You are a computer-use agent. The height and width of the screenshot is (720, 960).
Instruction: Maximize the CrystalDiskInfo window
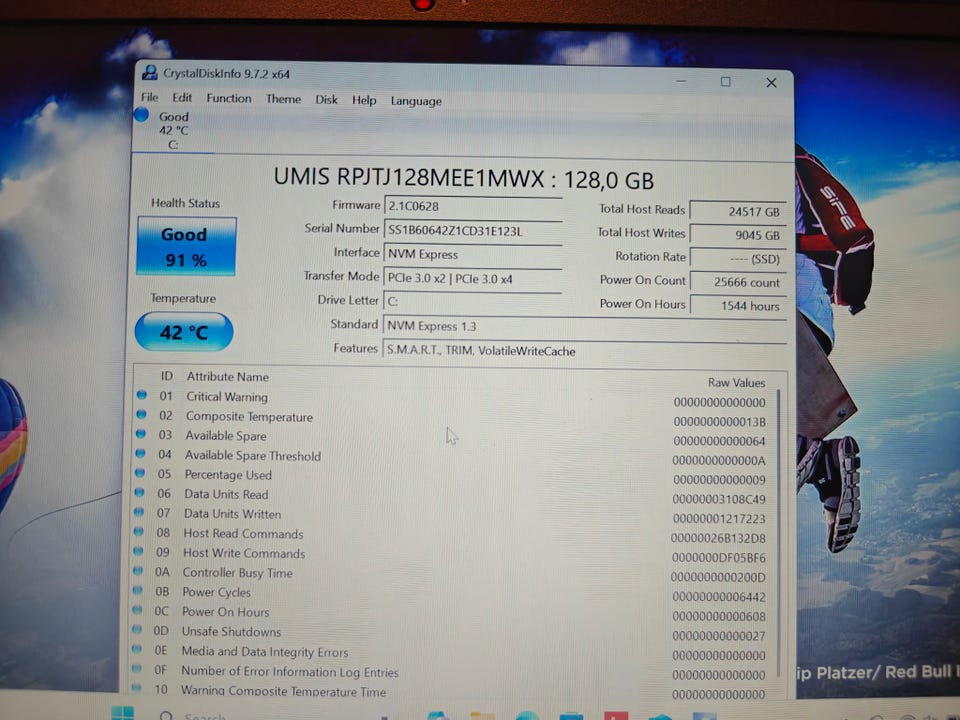click(x=726, y=81)
